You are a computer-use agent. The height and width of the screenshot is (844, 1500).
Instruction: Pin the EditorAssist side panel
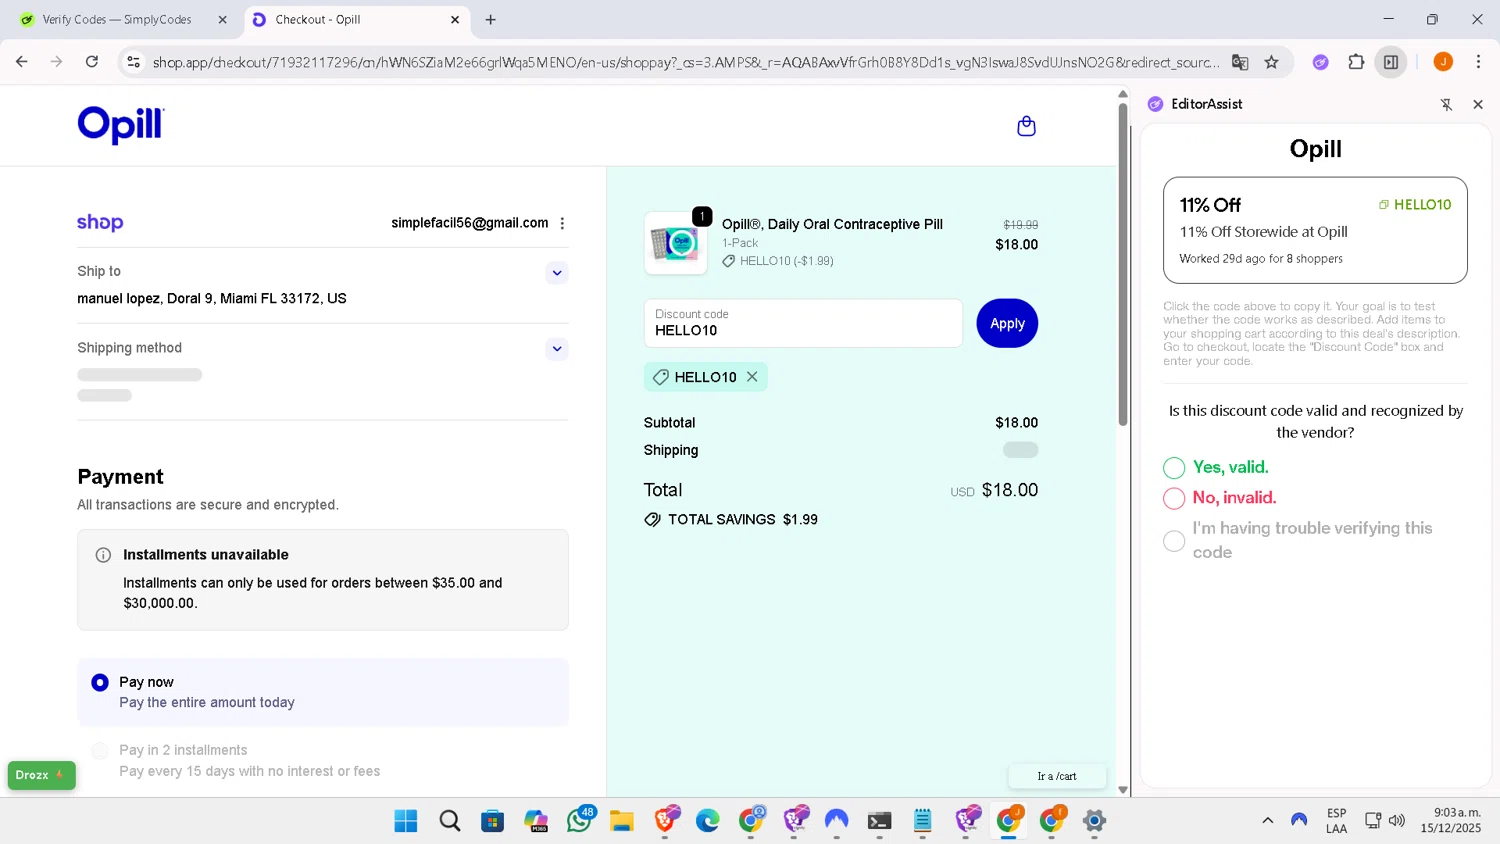point(1446,104)
